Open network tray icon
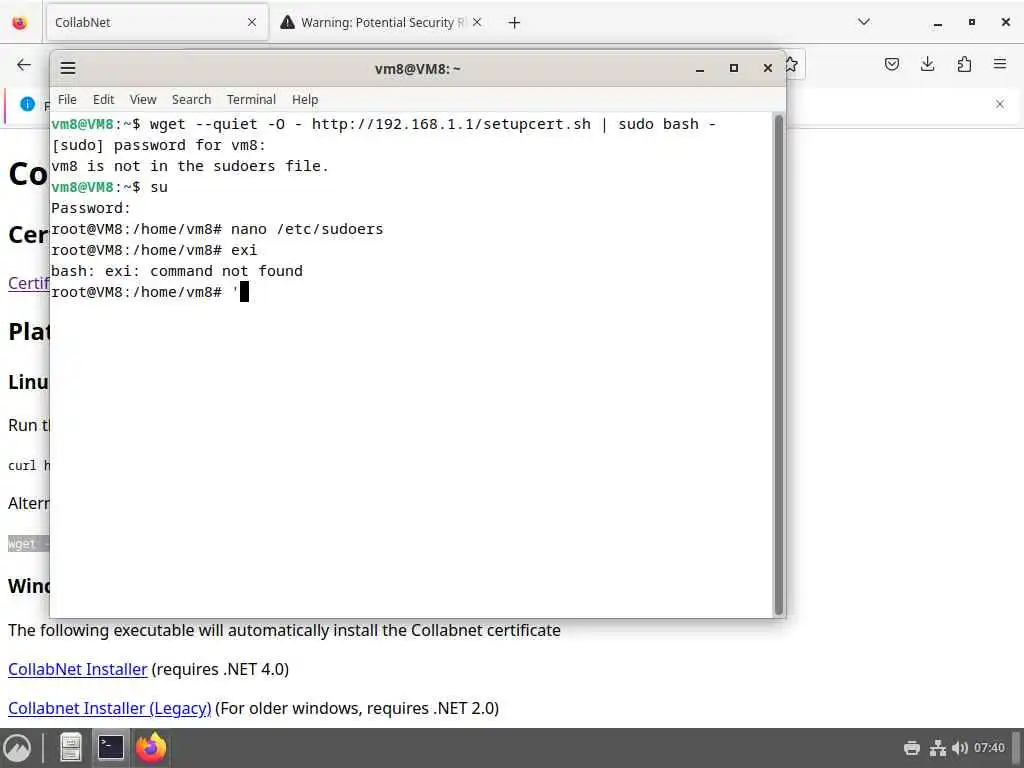1024x768 pixels. pos(938,748)
